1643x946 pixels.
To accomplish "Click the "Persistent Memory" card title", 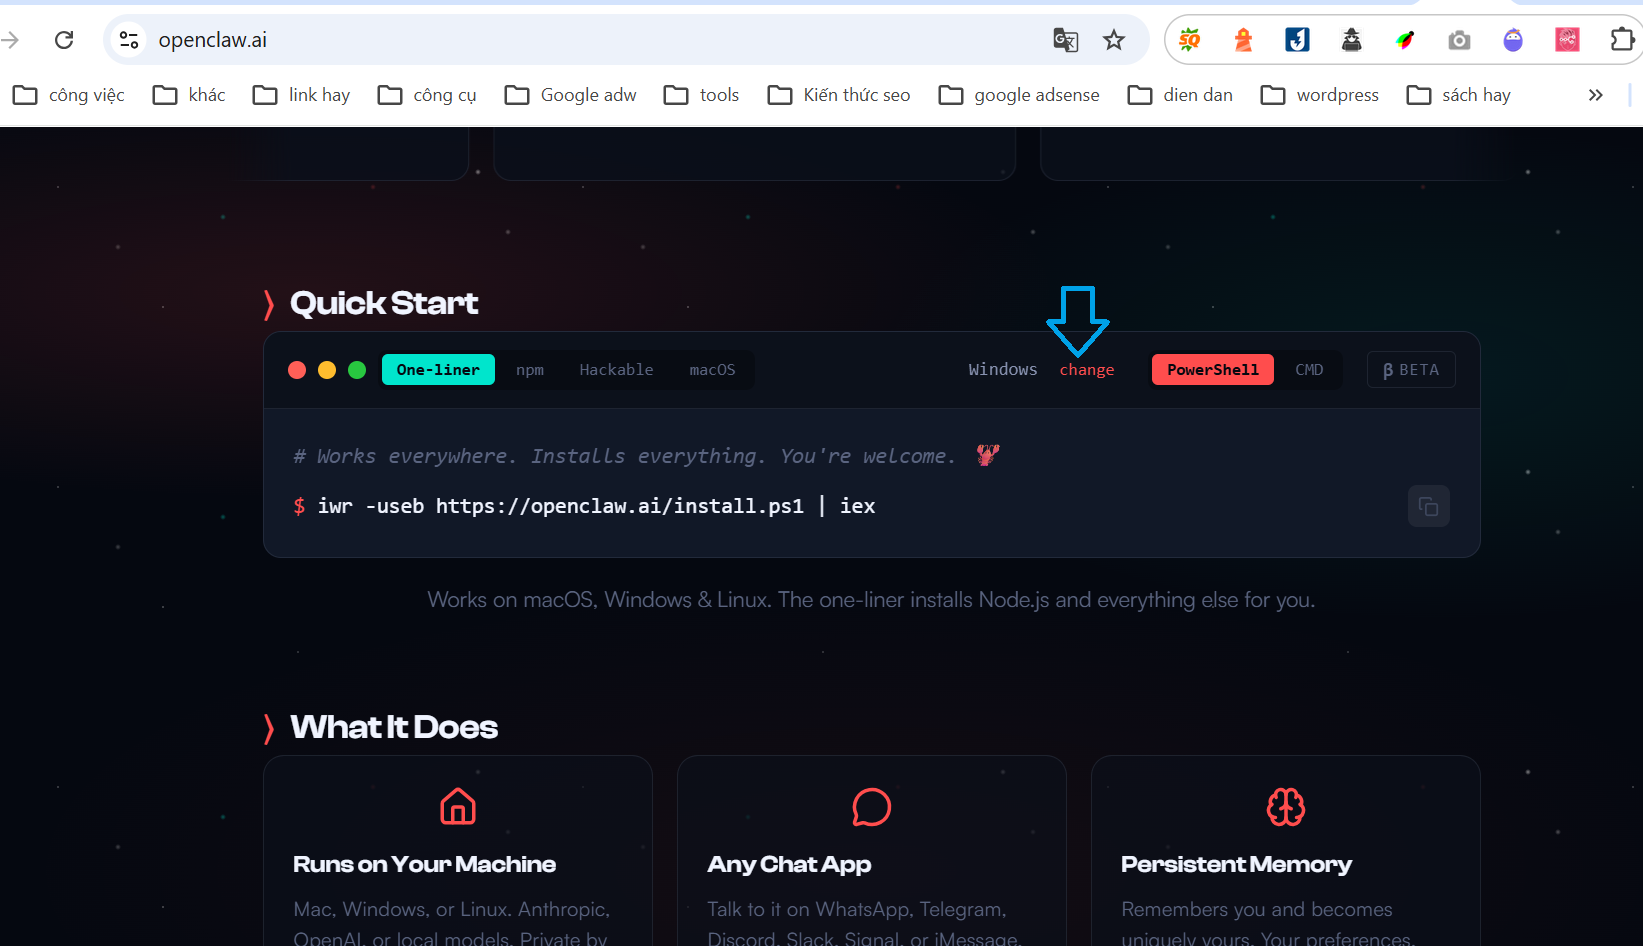I will [x=1236, y=864].
